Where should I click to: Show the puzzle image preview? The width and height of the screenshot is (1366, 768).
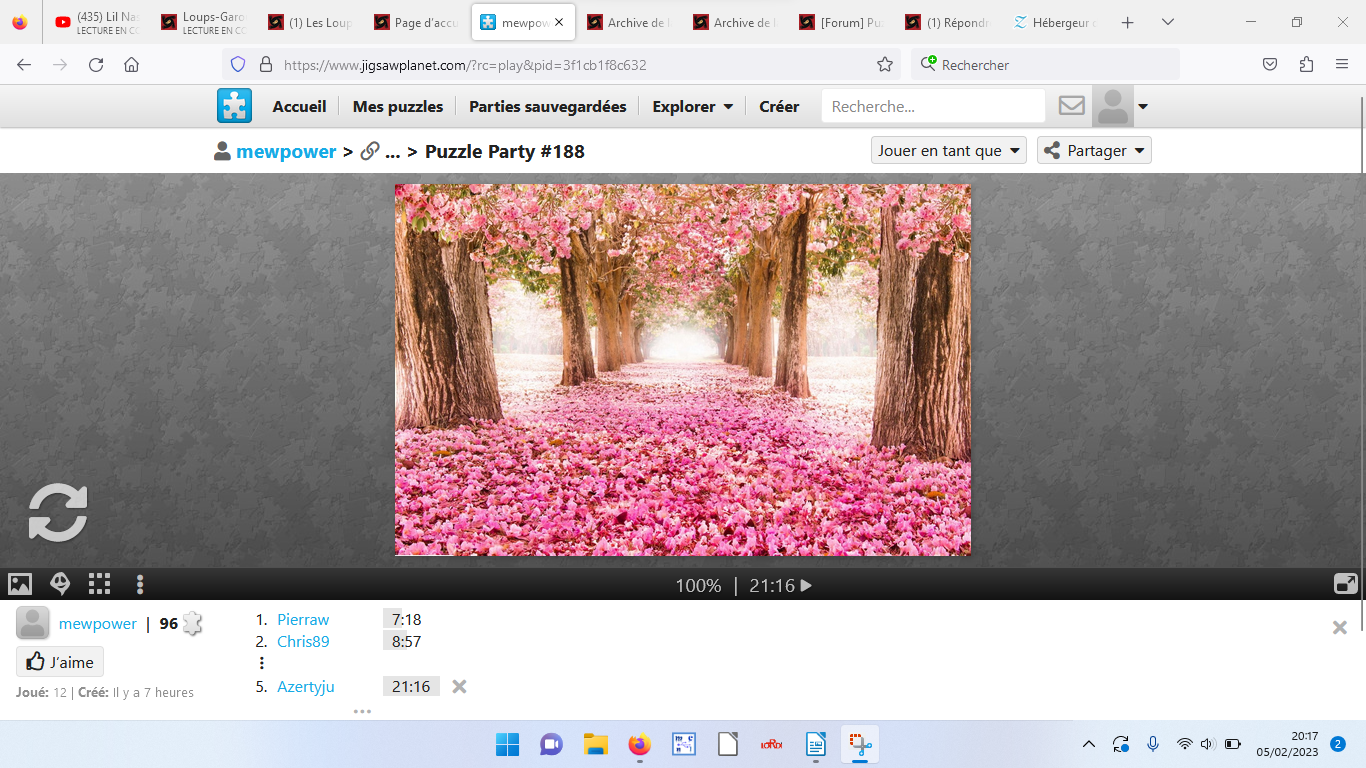20,584
